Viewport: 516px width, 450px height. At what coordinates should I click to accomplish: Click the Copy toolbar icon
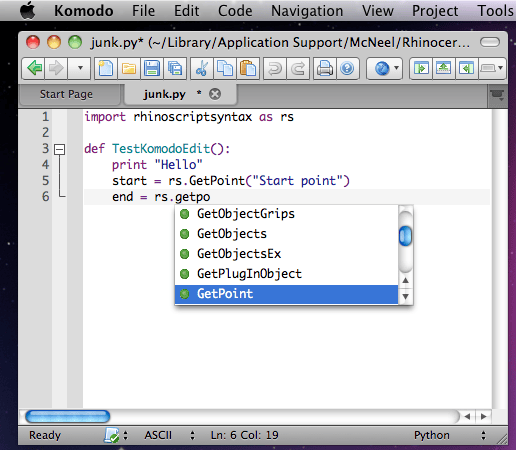pos(225,68)
